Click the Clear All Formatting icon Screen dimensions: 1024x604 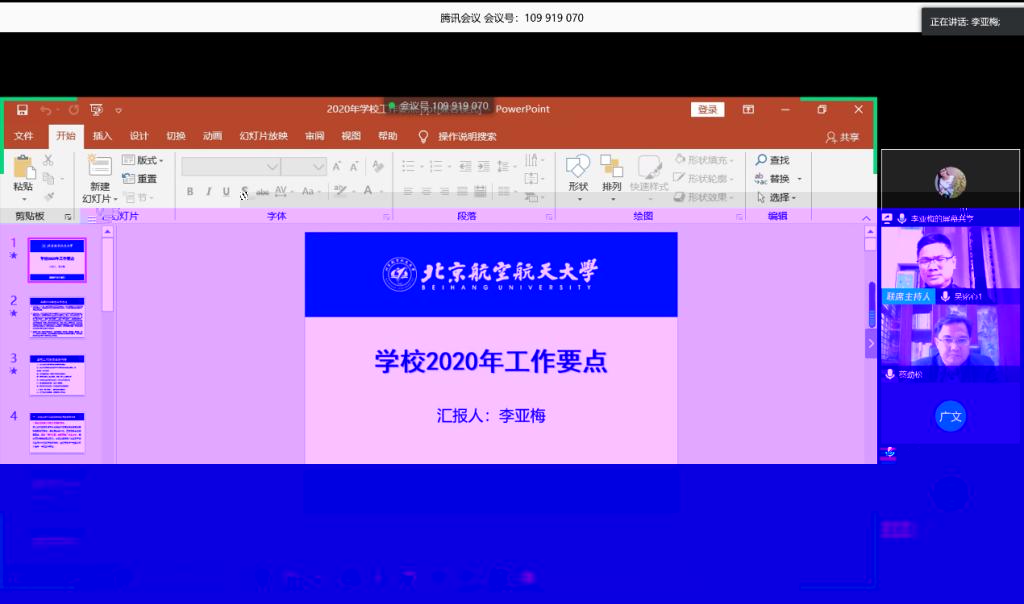click(x=377, y=167)
